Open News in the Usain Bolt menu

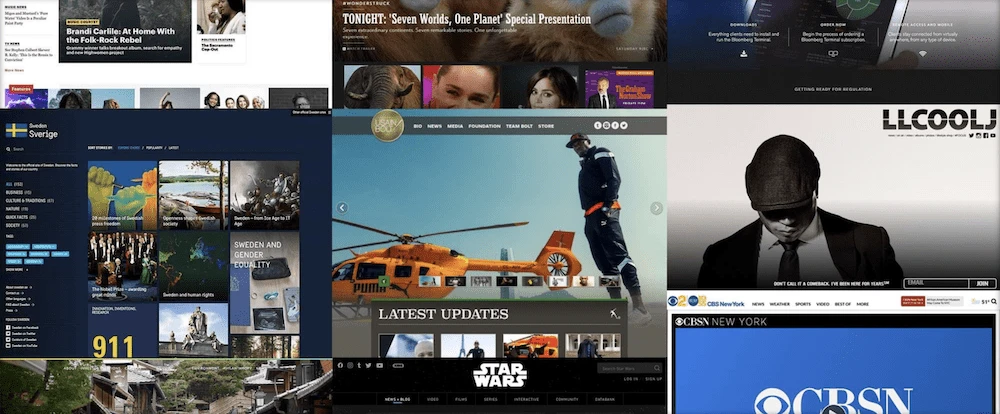coord(434,126)
